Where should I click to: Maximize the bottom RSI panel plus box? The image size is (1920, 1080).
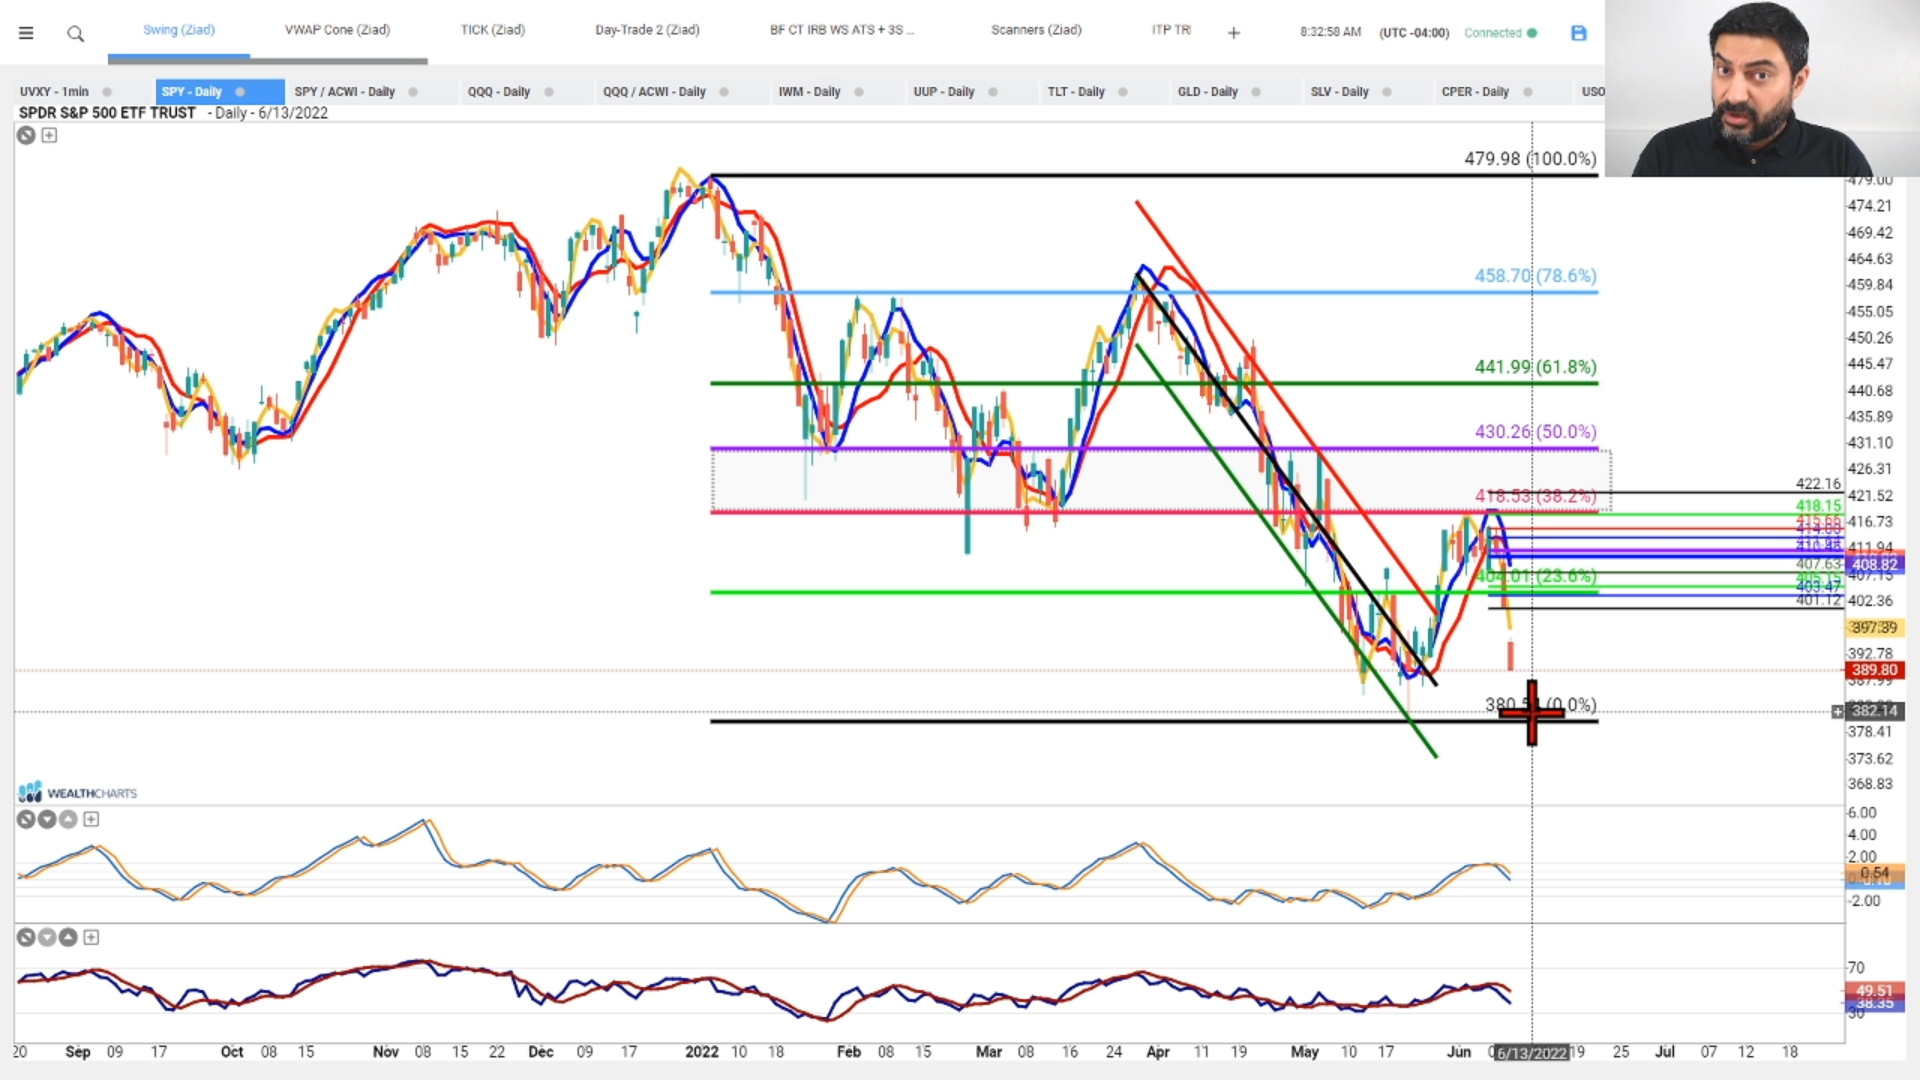coord(91,937)
